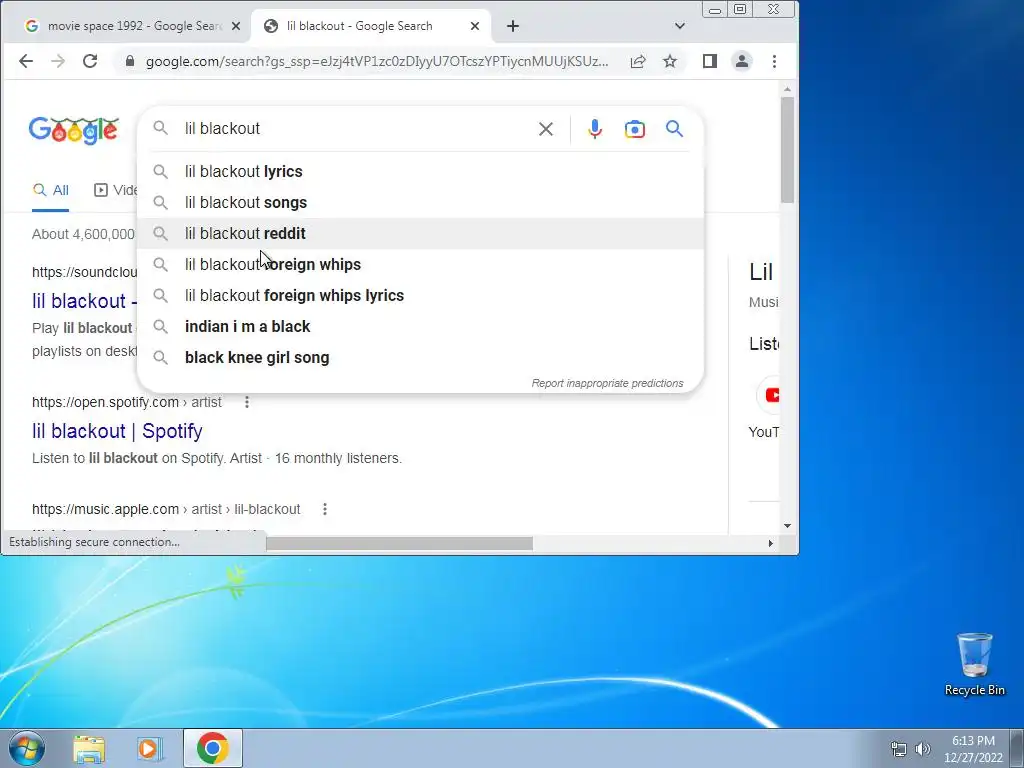Open the Chrome three-dot menu
1024x768 pixels.
pyautogui.click(x=775, y=61)
